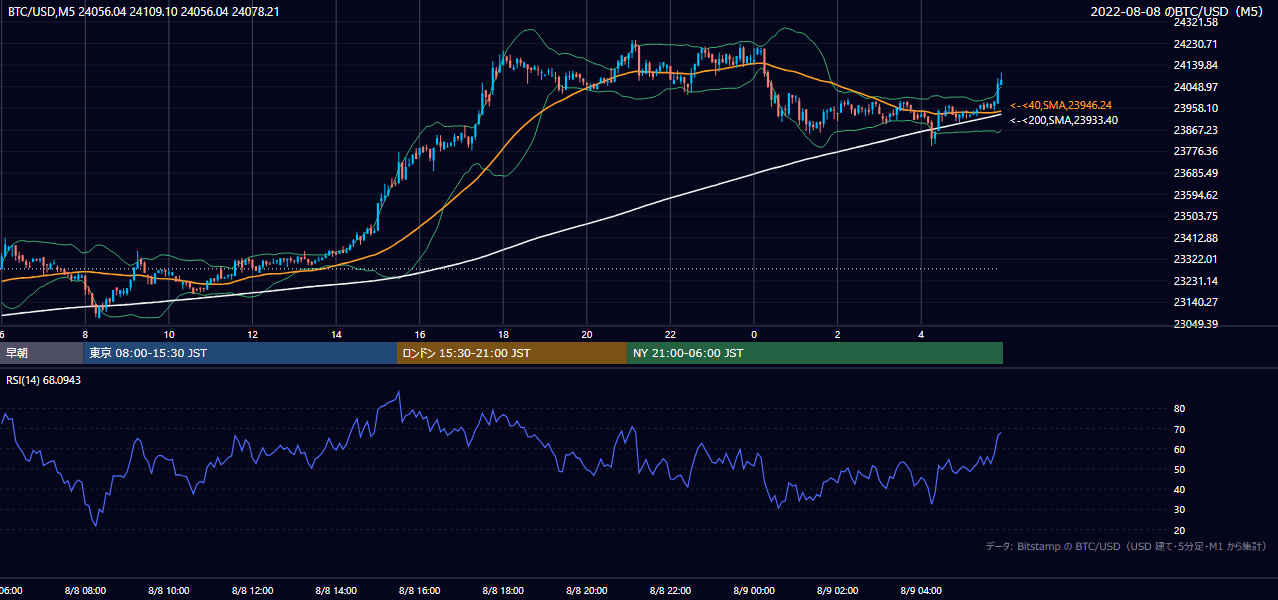
Task: Click price axis label 24048.97
Action: tap(1196, 87)
